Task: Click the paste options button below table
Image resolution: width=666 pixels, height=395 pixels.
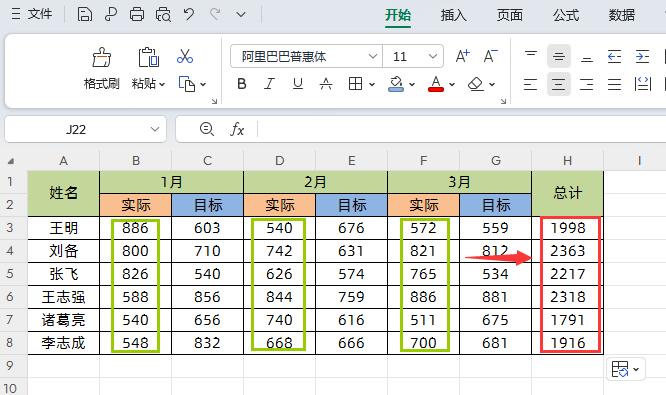Action: (625, 369)
